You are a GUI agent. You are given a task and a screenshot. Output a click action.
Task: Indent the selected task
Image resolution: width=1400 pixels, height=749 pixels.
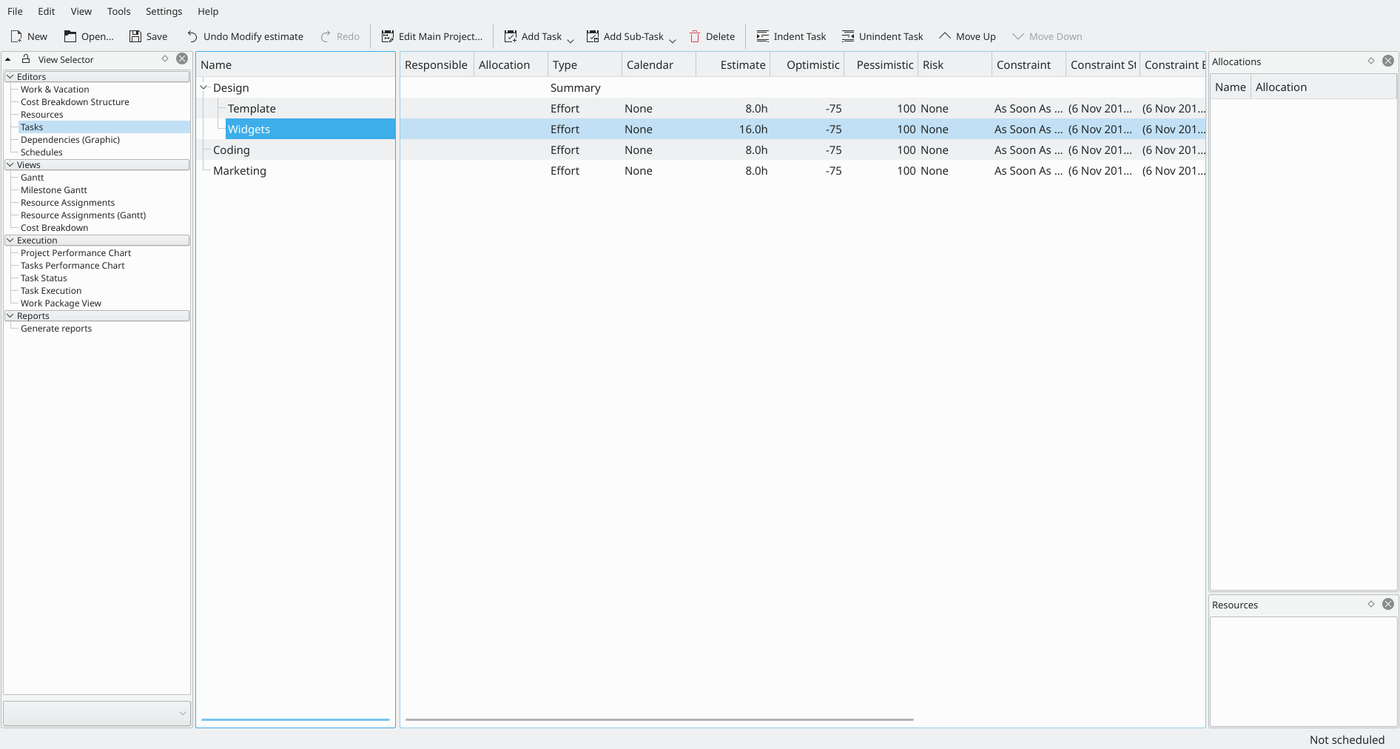pos(791,36)
